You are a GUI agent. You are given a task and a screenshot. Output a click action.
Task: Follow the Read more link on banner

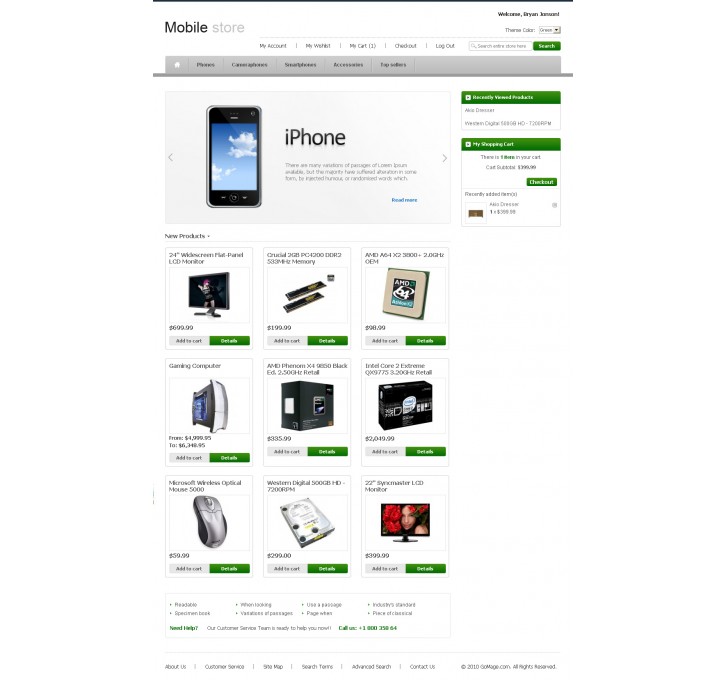pyautogui.click(x=404, y=200)
